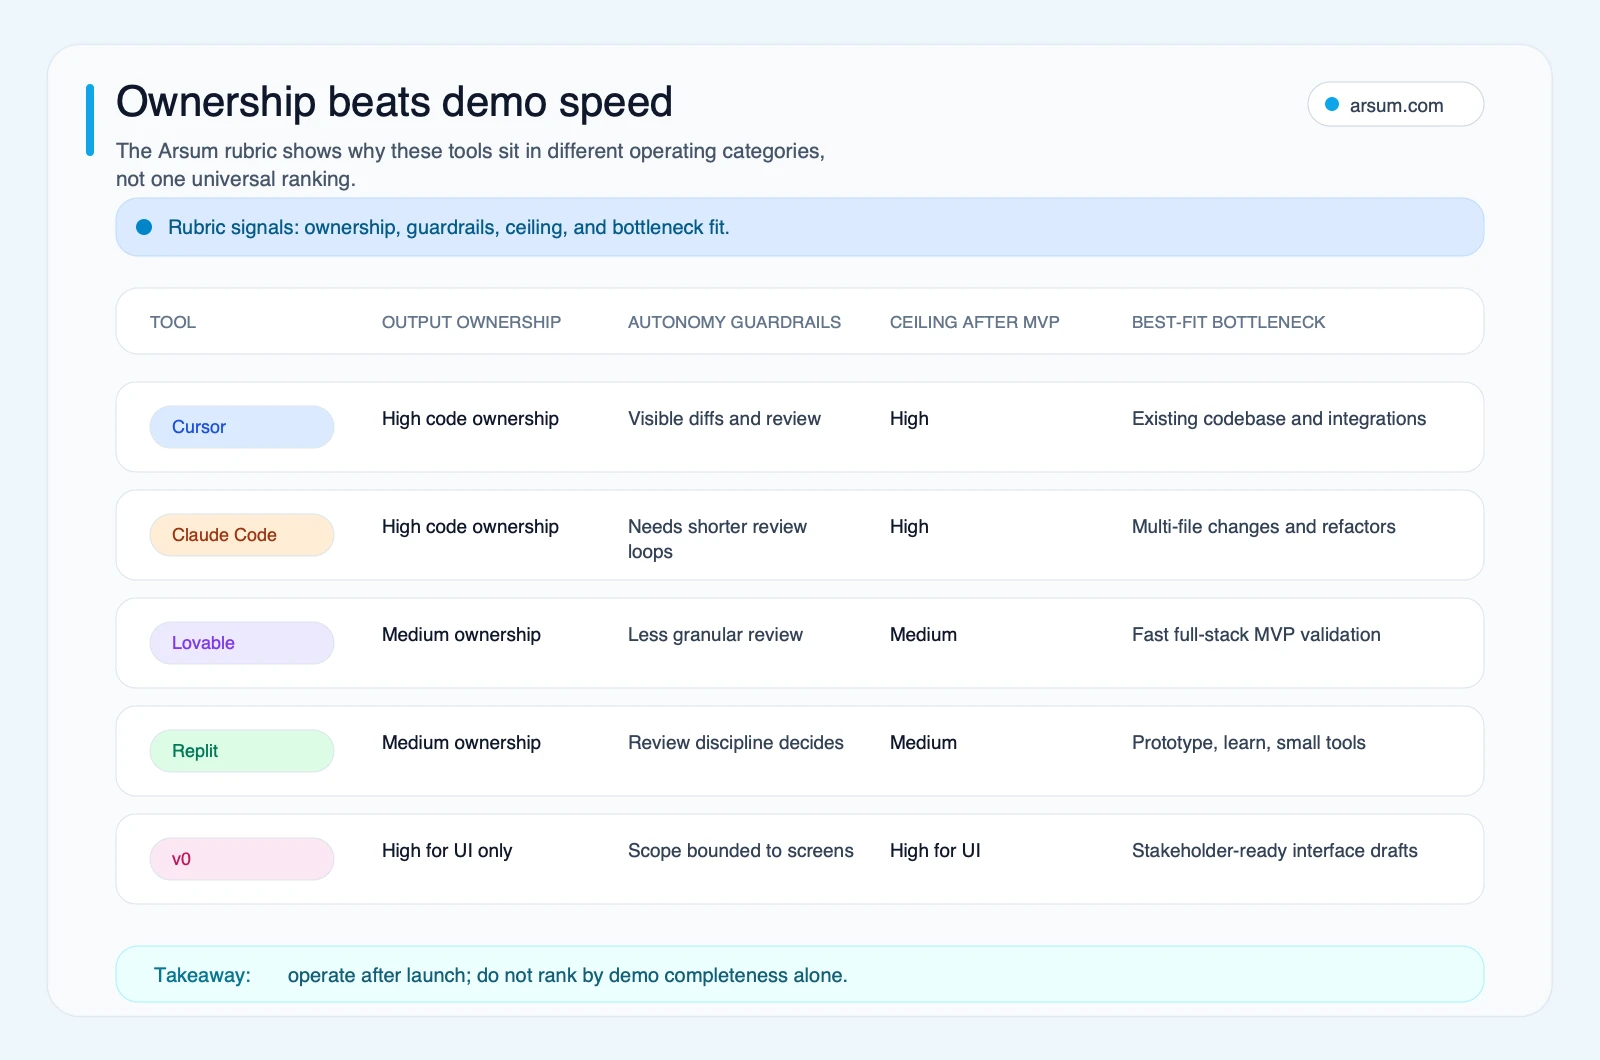
Task: Click 'Review discipline decides' cell
Action: (x=736, y=743)
